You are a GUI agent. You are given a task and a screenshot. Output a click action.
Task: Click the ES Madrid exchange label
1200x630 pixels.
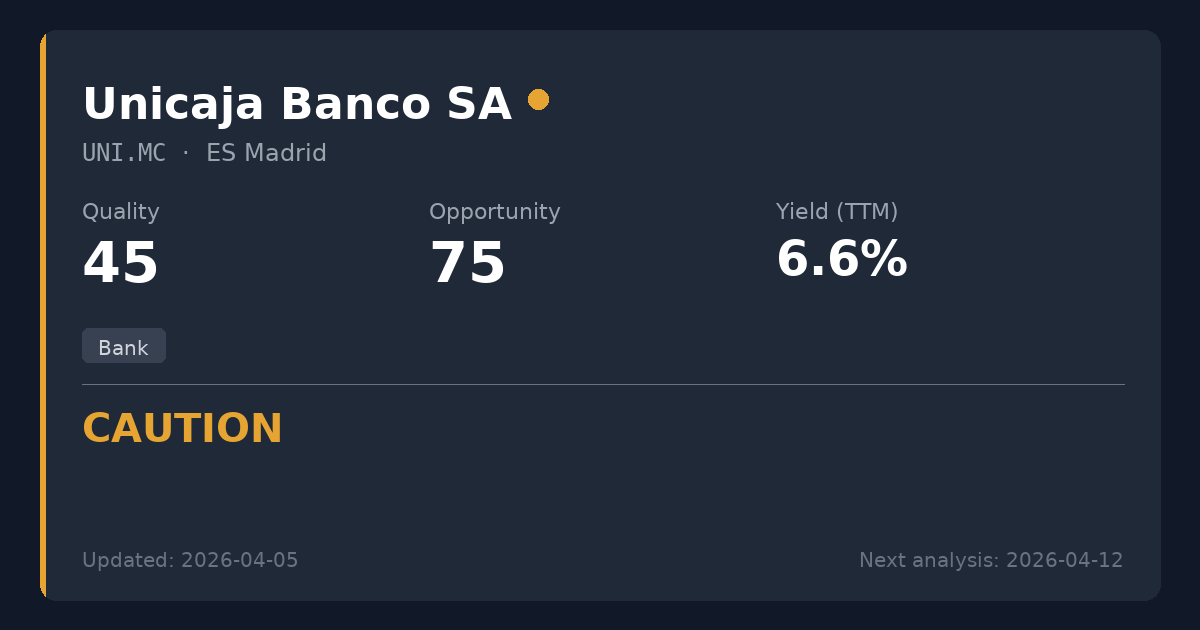(266, 153)
